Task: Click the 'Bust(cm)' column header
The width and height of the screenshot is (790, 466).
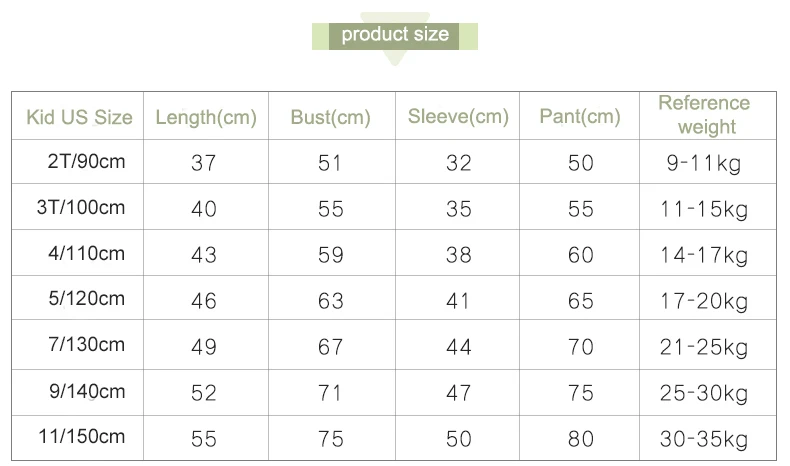Action: point(331,117)
